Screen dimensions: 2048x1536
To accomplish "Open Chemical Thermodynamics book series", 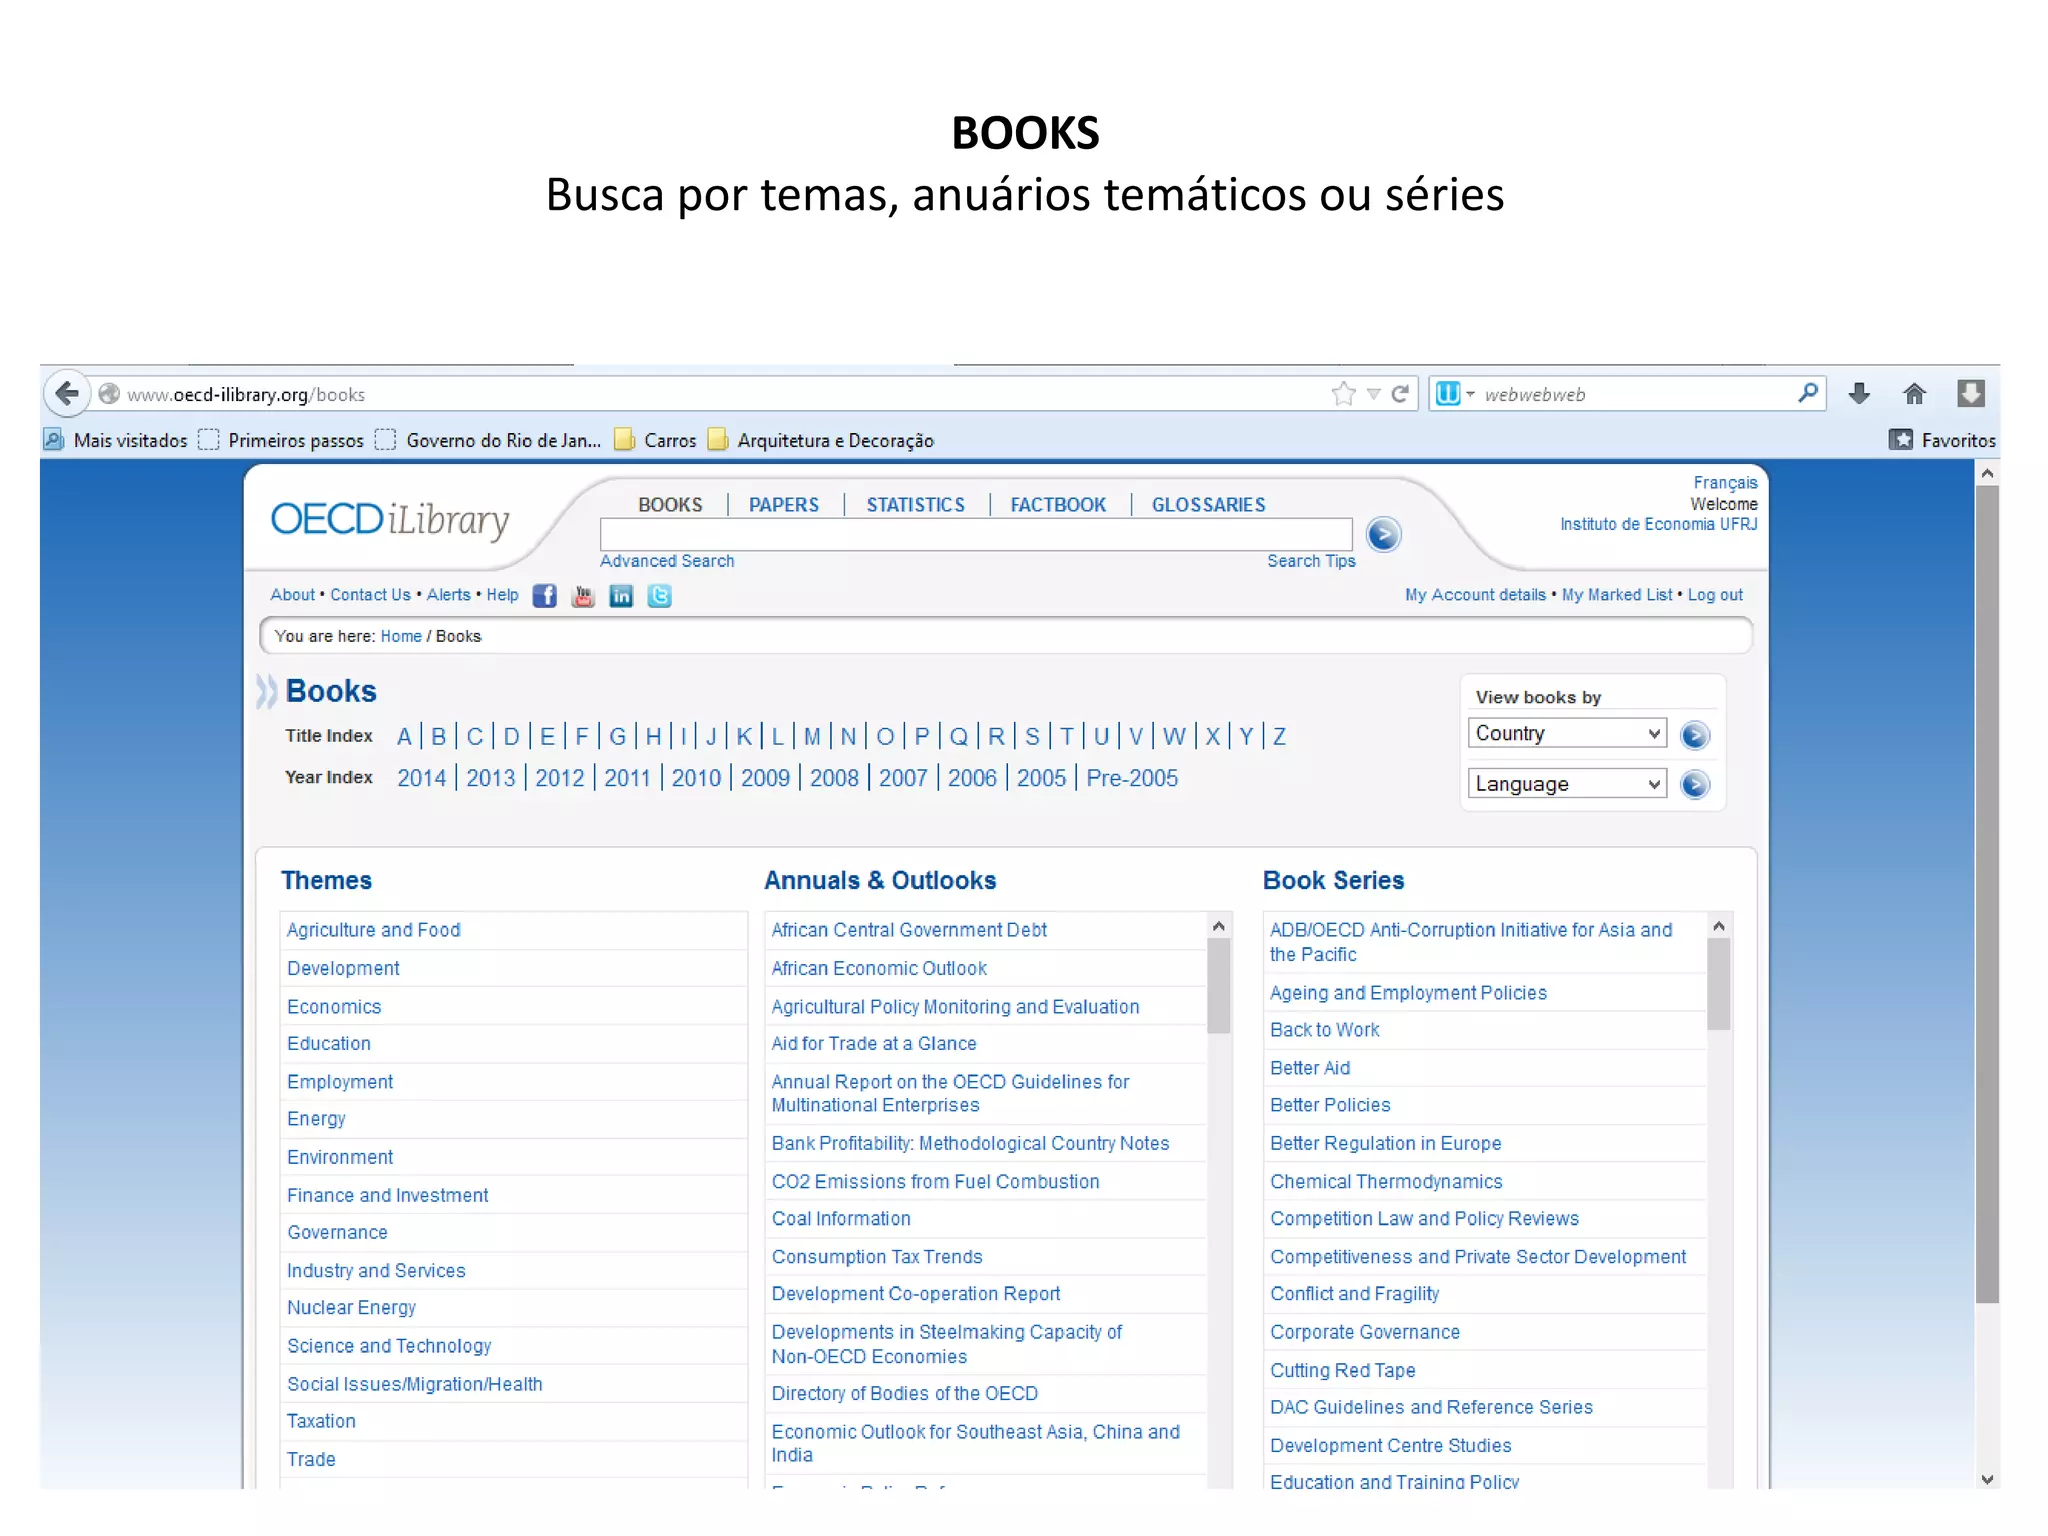I will point(1386,1182).
